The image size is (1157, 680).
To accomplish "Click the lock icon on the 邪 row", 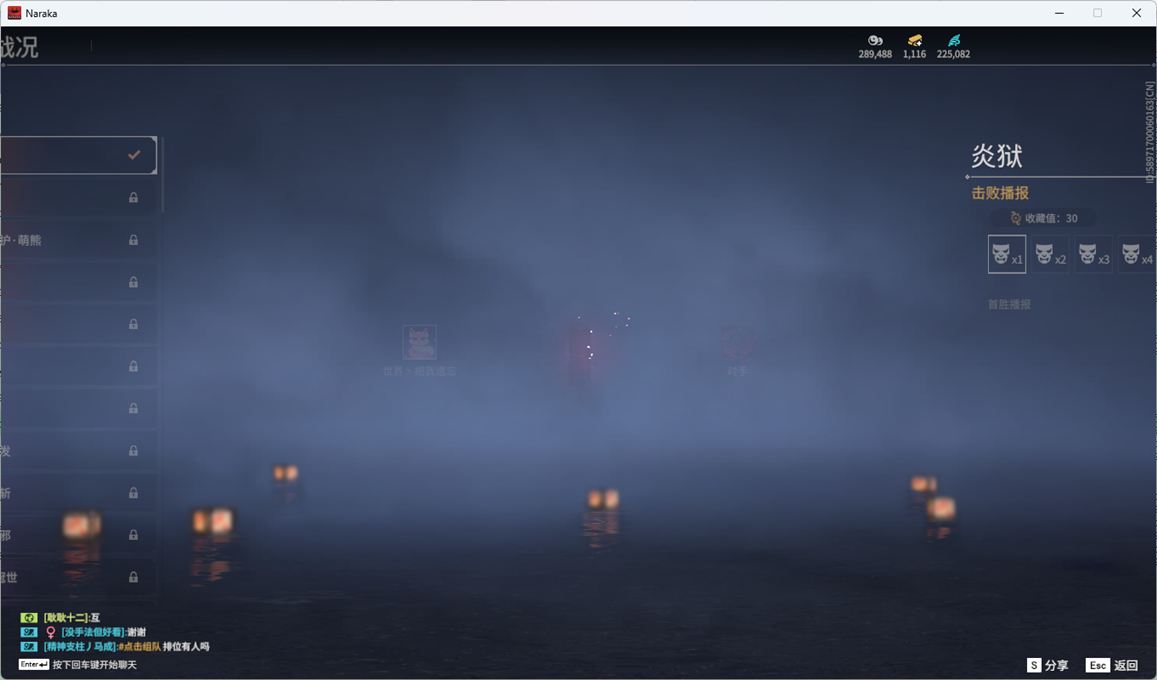I will 134,535.
